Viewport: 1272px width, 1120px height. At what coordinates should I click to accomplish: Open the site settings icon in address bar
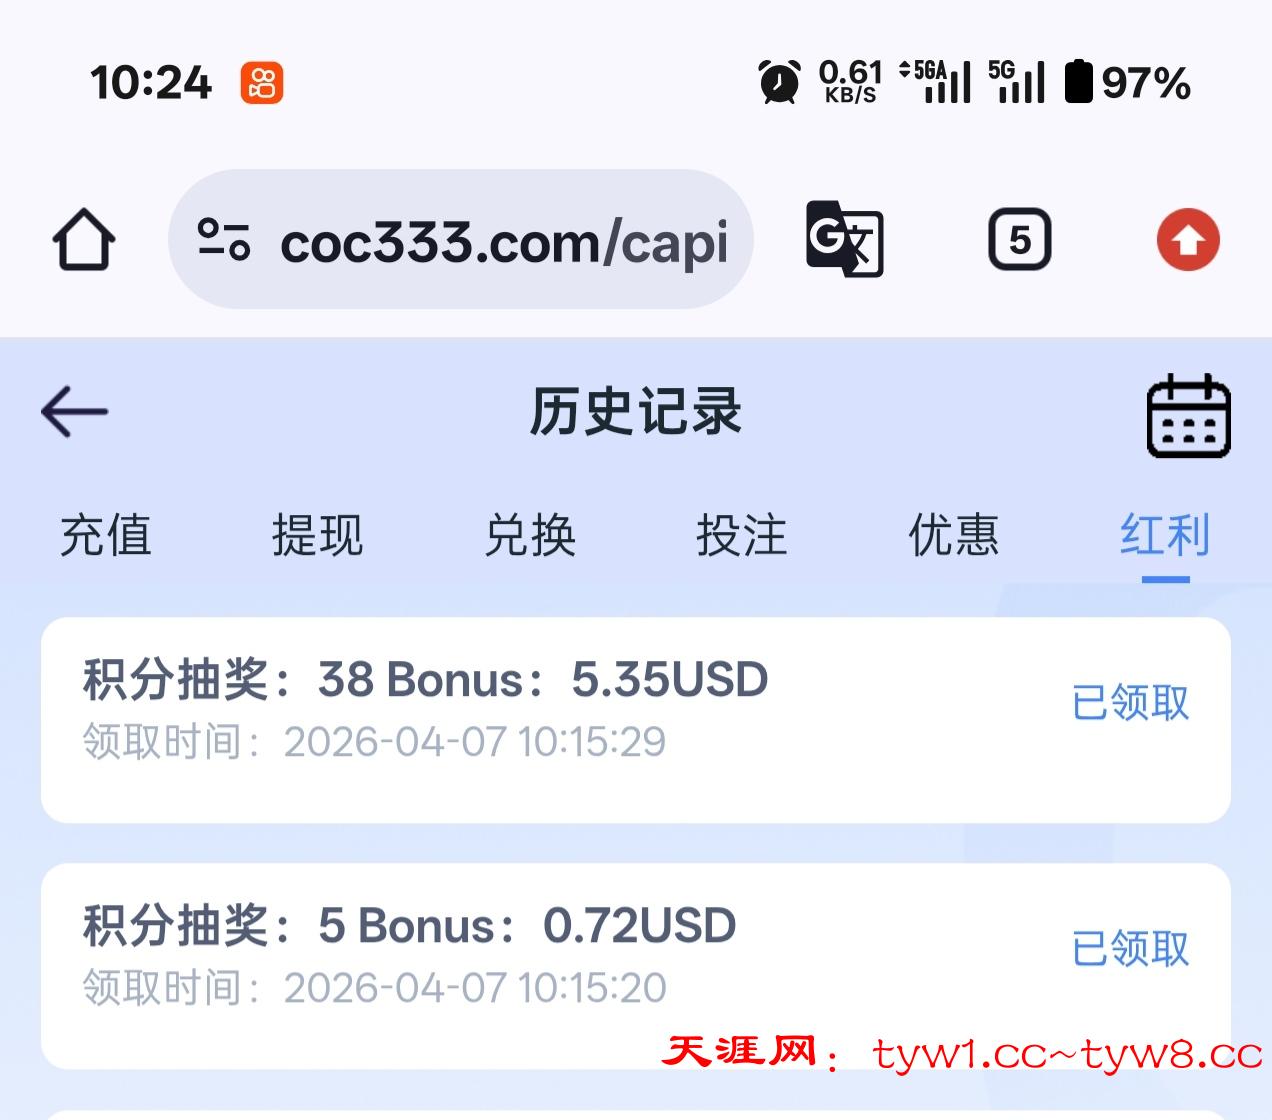pos(224,240)
